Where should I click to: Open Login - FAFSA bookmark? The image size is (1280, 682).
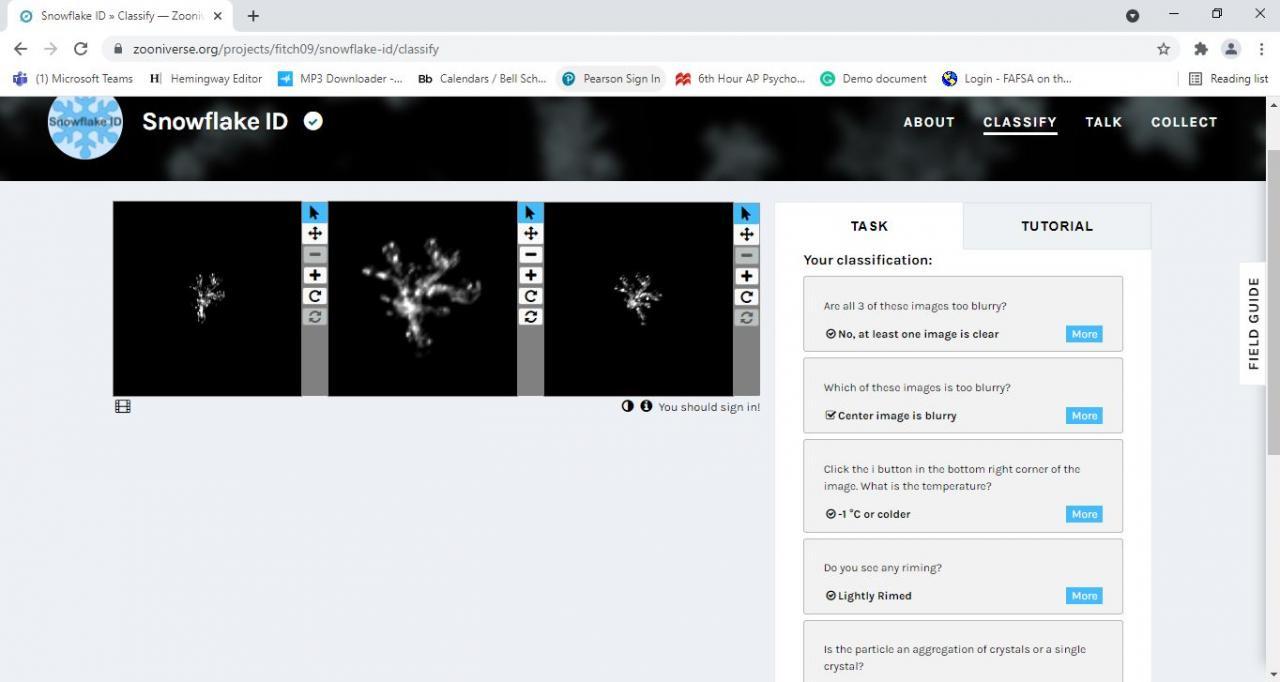[1007, 78]
